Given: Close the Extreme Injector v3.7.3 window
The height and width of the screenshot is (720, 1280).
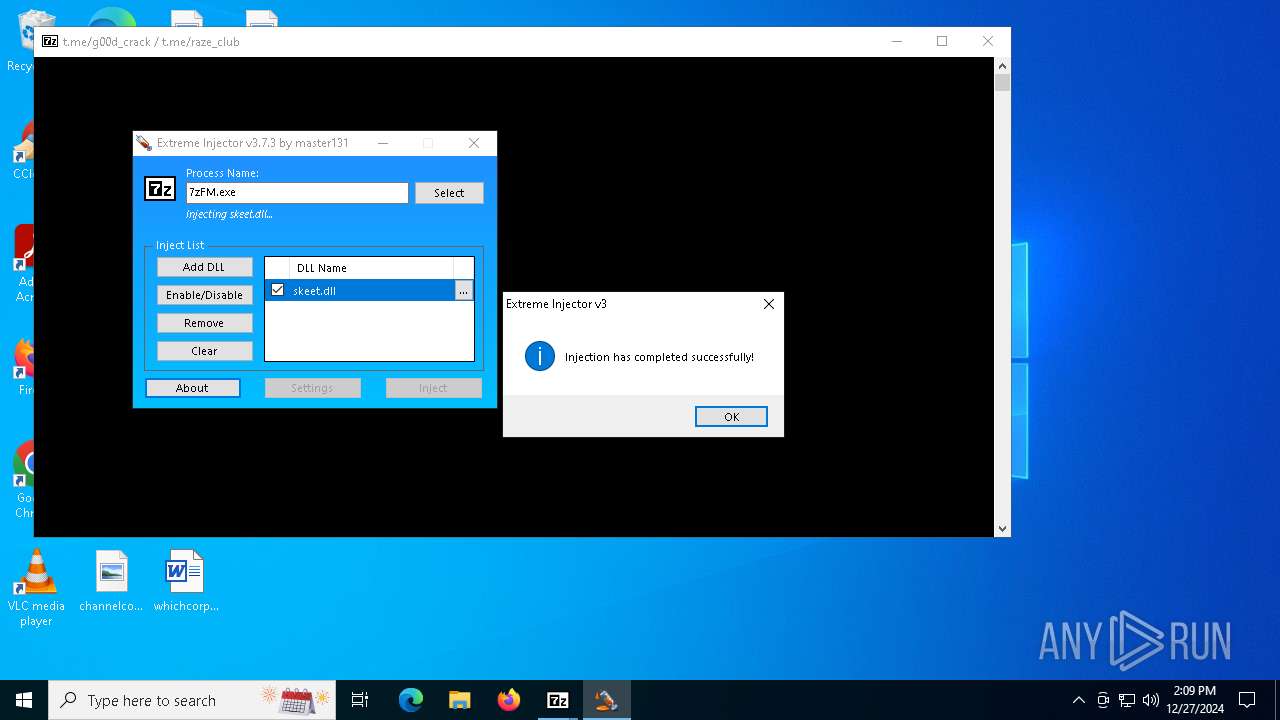Looking at the screenshot, I should (474, 143).
